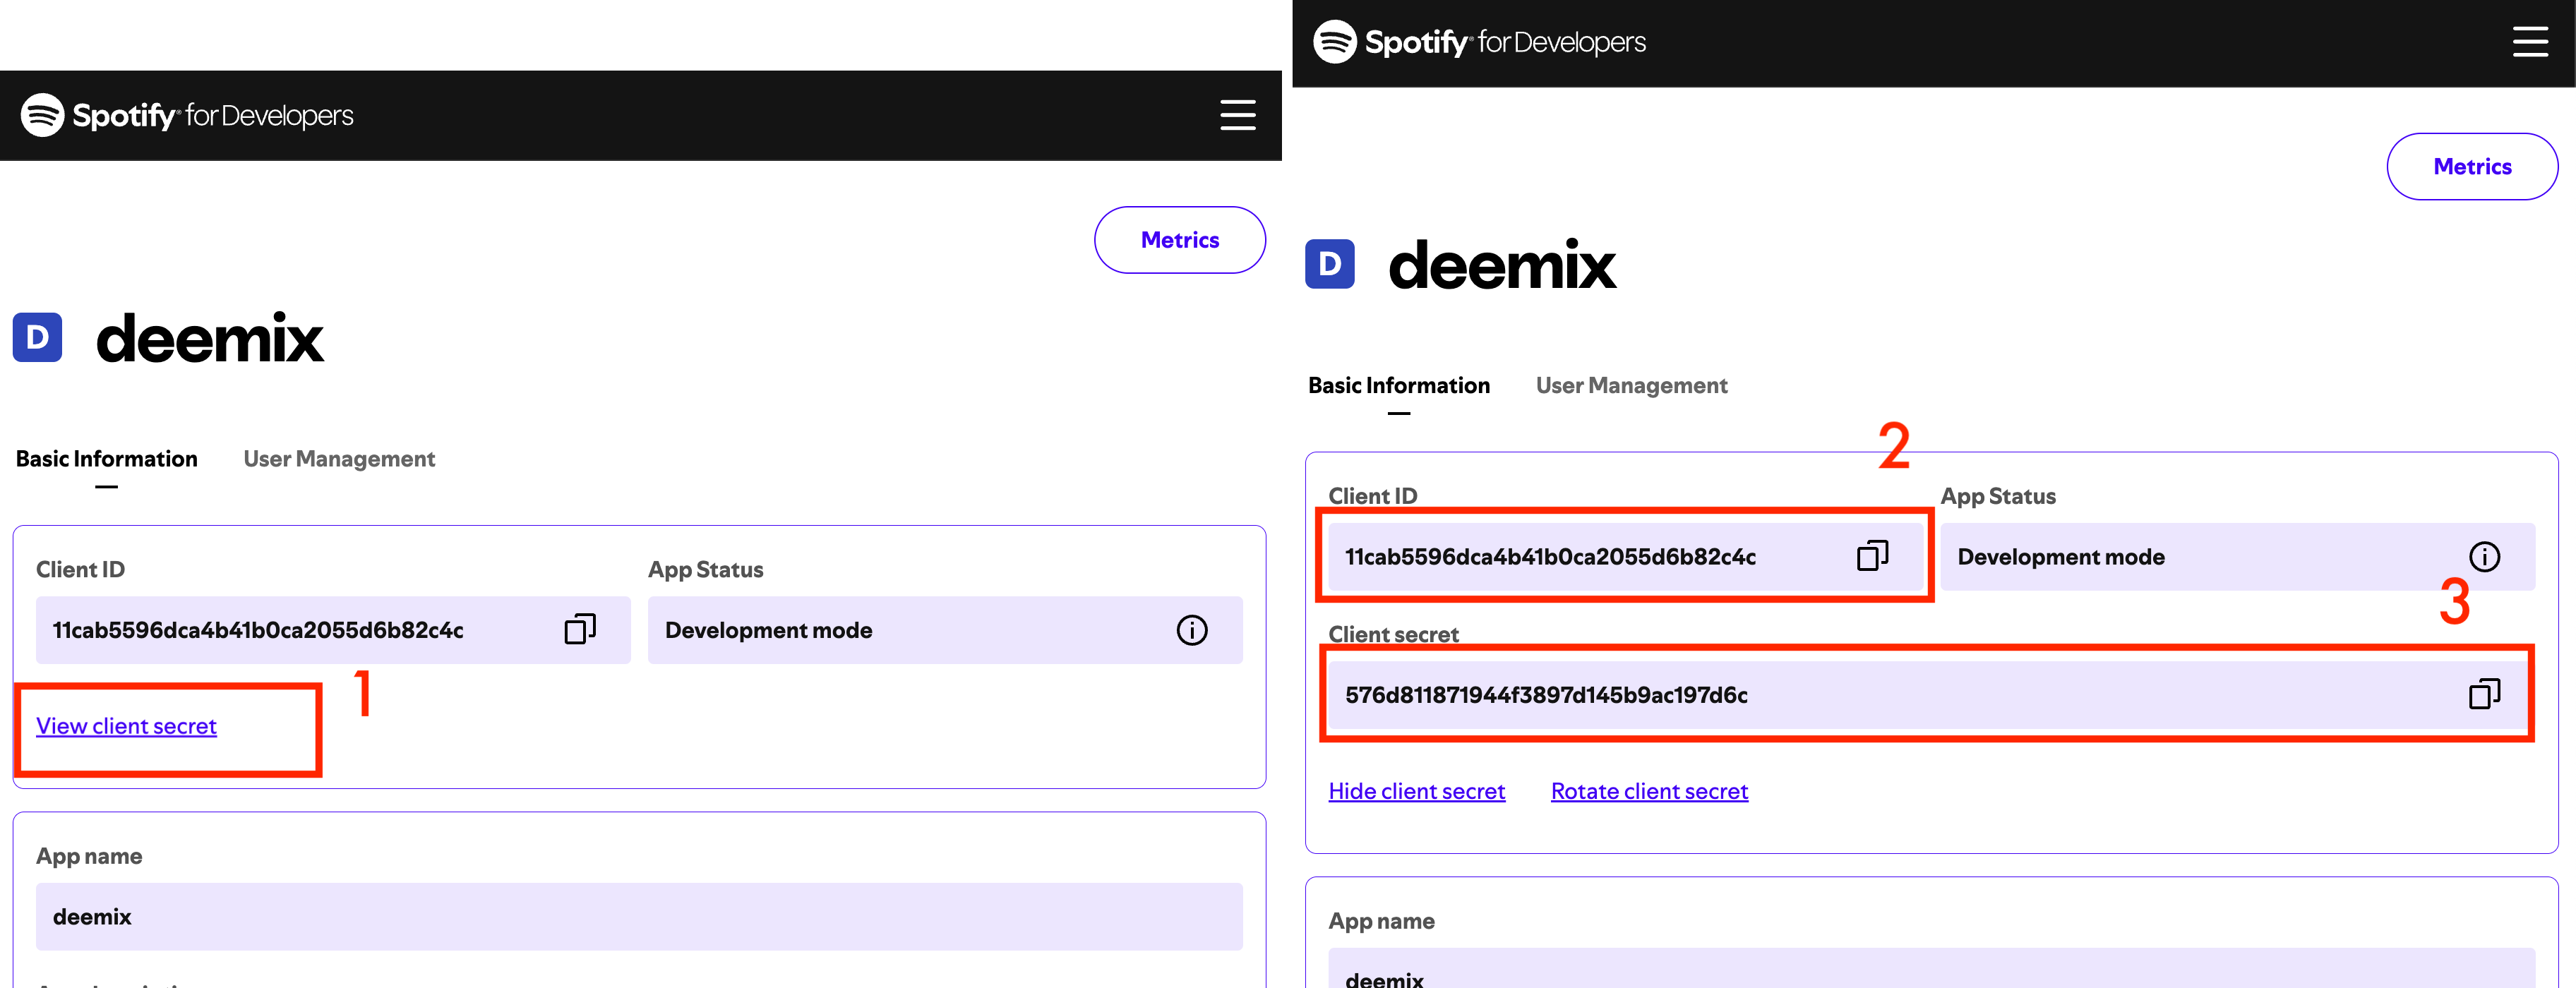This screenshot has width=2576, height=988.
Task: Click View client secret link
Action: point(126,726)
